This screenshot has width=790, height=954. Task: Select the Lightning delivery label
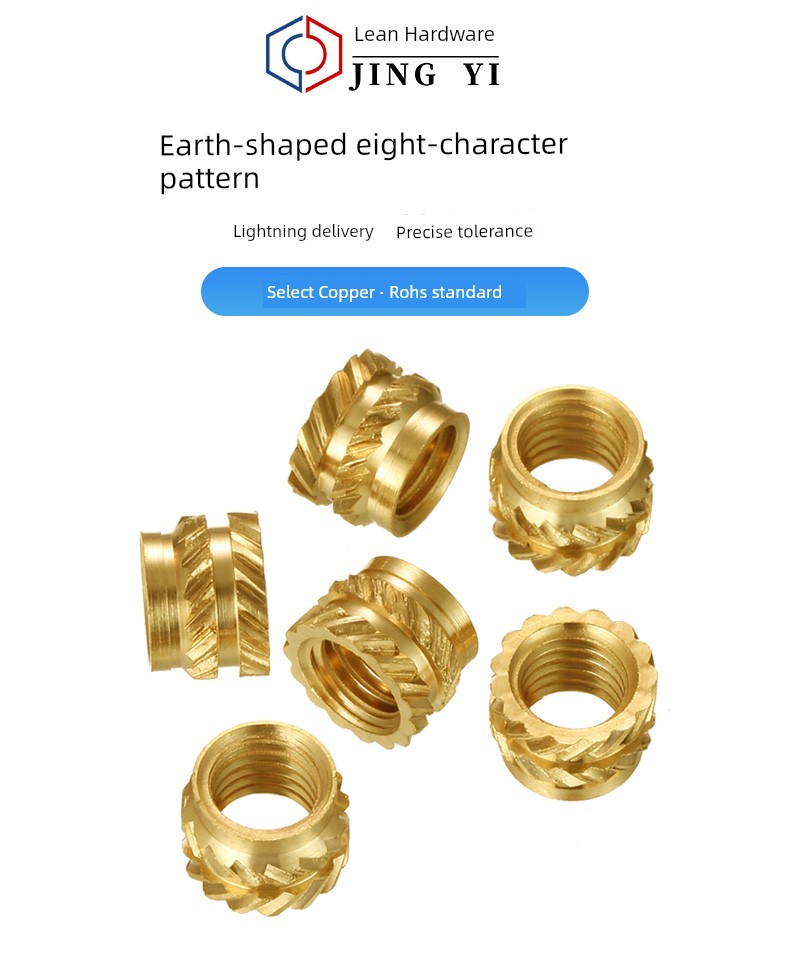coord(303,232)
